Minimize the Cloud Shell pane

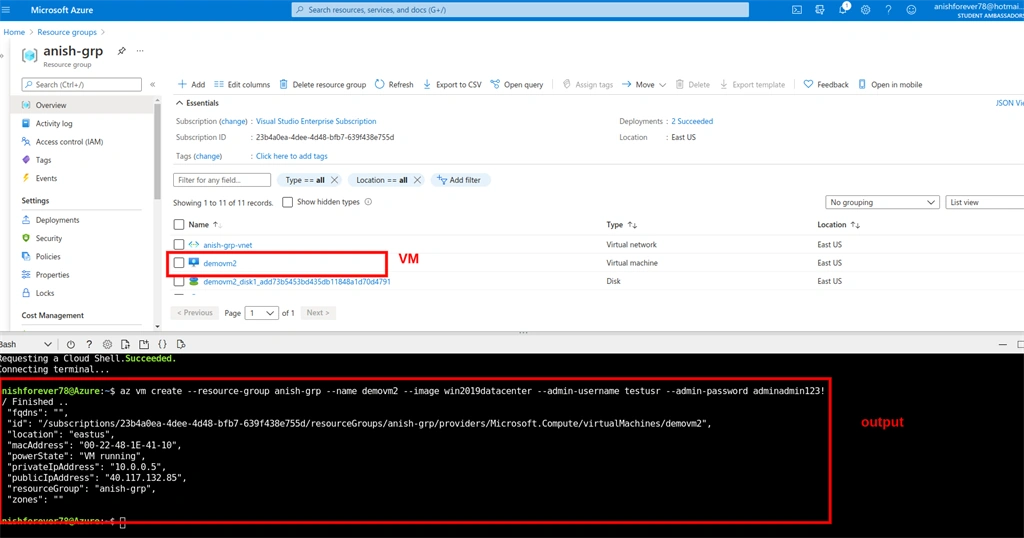1002,344
